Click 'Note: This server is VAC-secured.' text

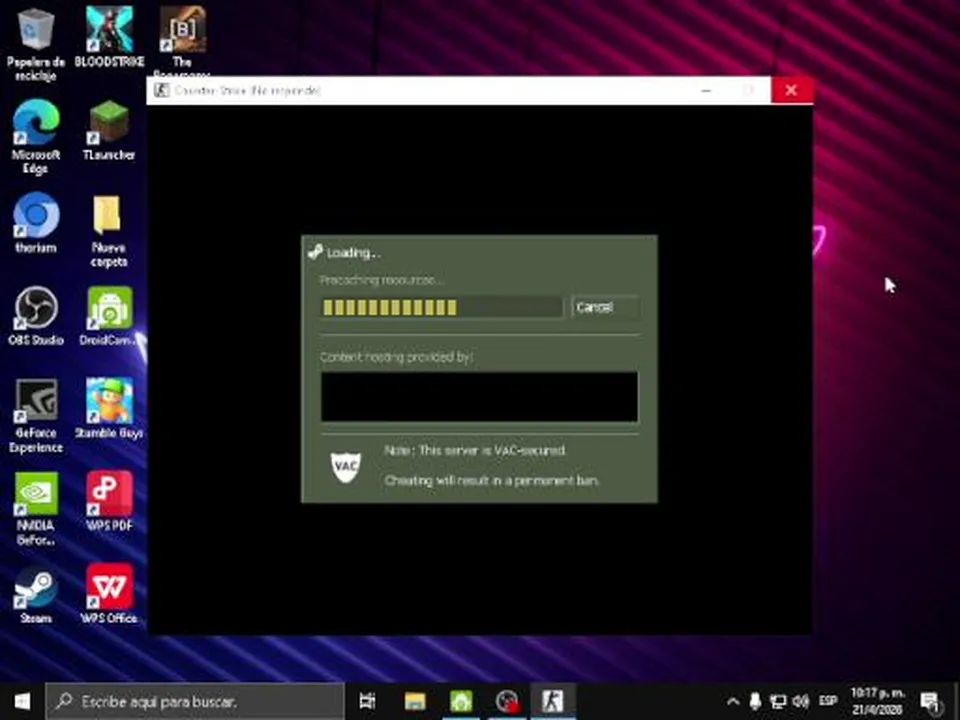click(475, 451)
